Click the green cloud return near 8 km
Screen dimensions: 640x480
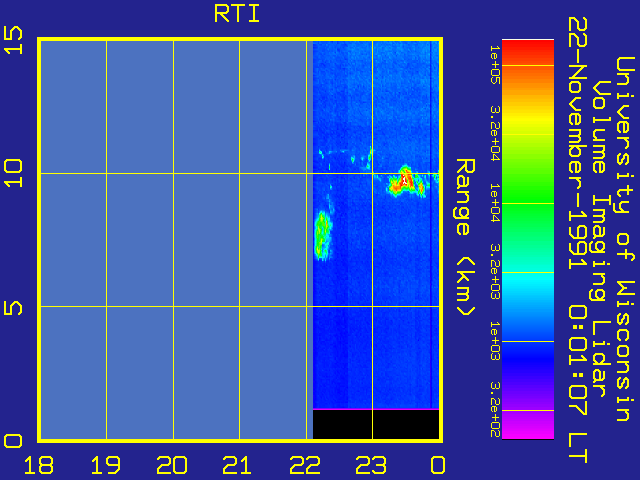click(322, 236)
